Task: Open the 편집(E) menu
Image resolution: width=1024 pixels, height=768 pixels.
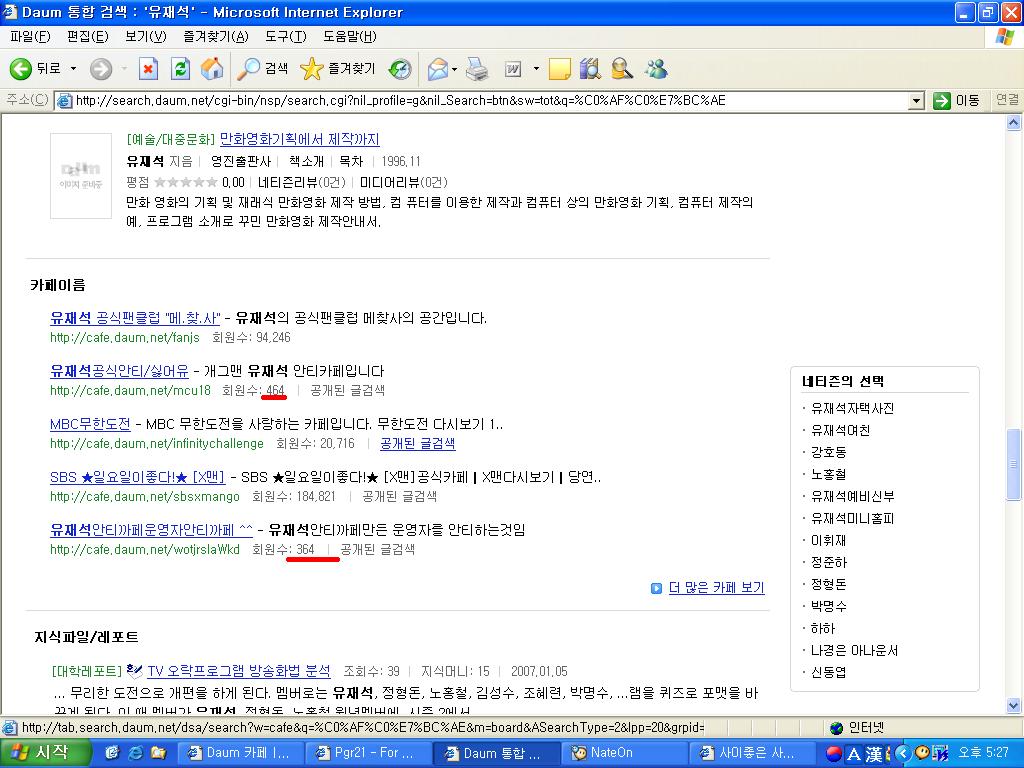Action: [x=88, y=37]
